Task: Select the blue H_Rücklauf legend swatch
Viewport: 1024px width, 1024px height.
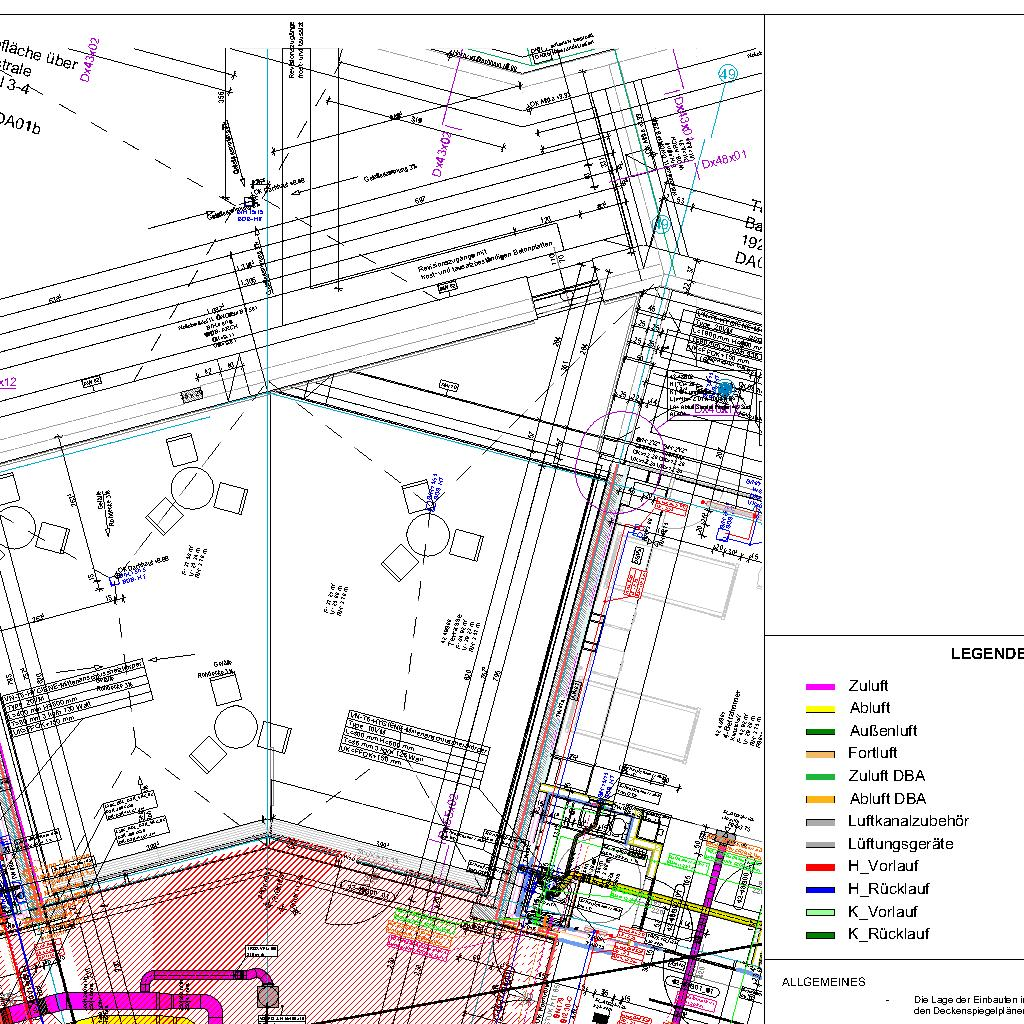Action: (x=820, y=889)
